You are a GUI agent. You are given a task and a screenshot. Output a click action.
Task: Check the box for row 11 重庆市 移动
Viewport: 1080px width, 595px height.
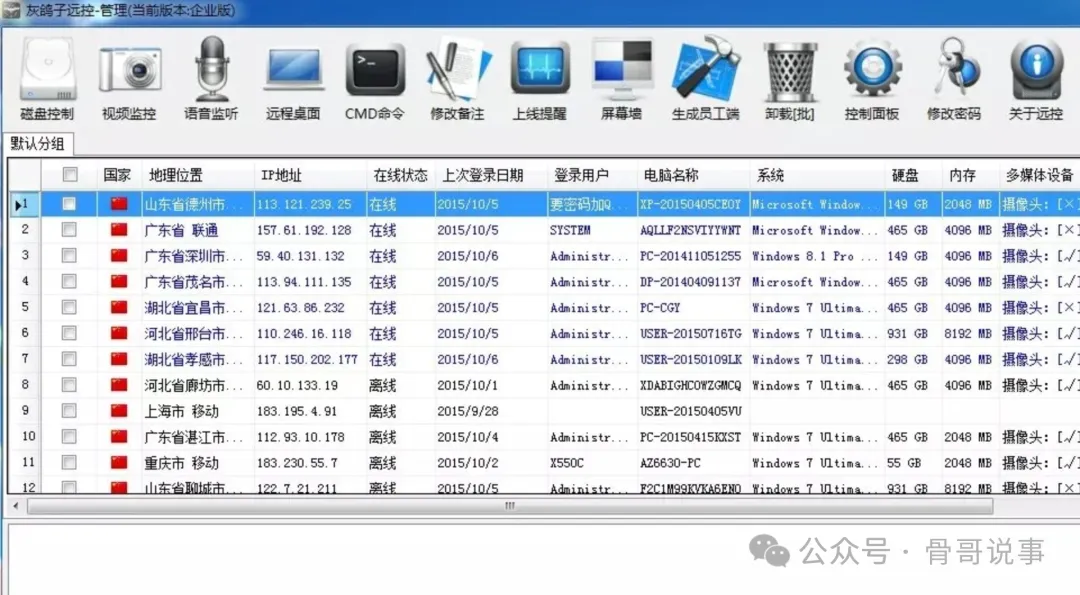[x=69, y=462]
